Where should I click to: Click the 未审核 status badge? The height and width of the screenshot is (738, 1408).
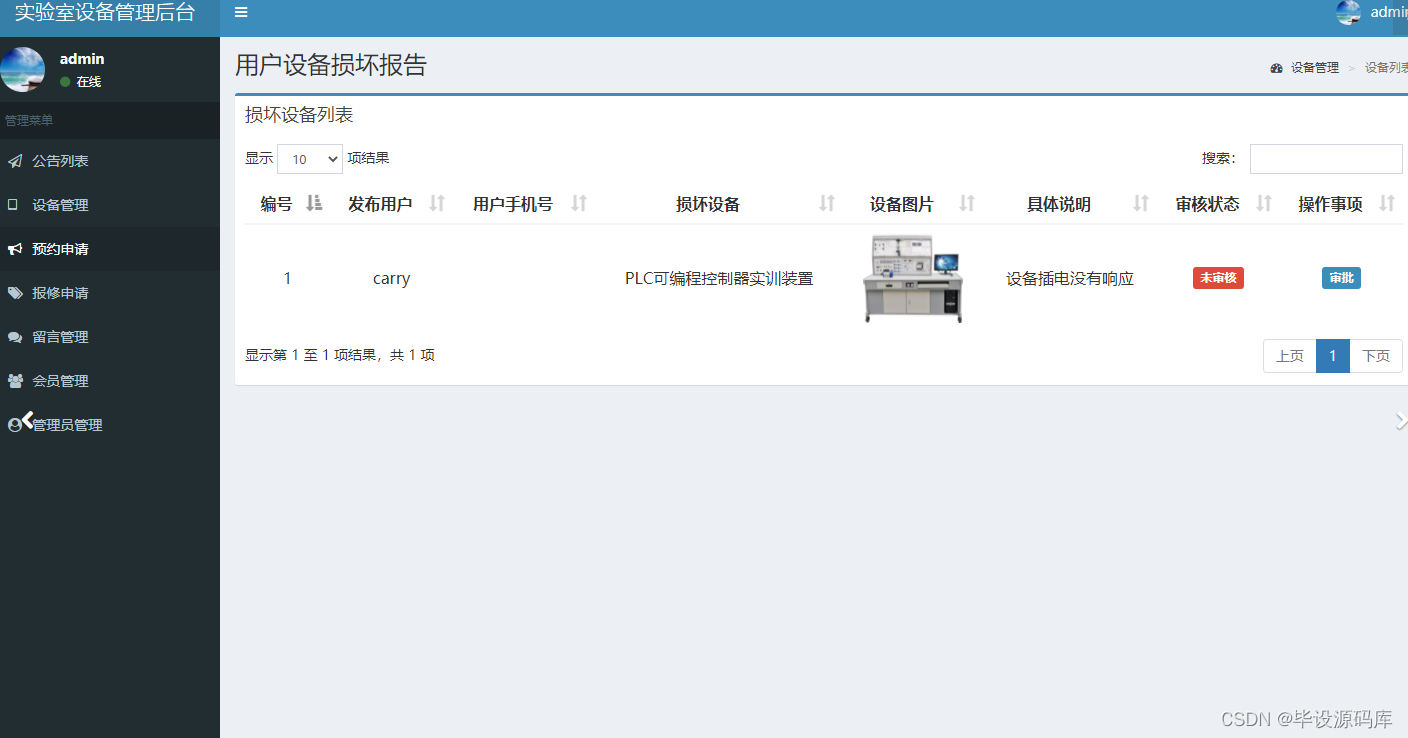1218,278
